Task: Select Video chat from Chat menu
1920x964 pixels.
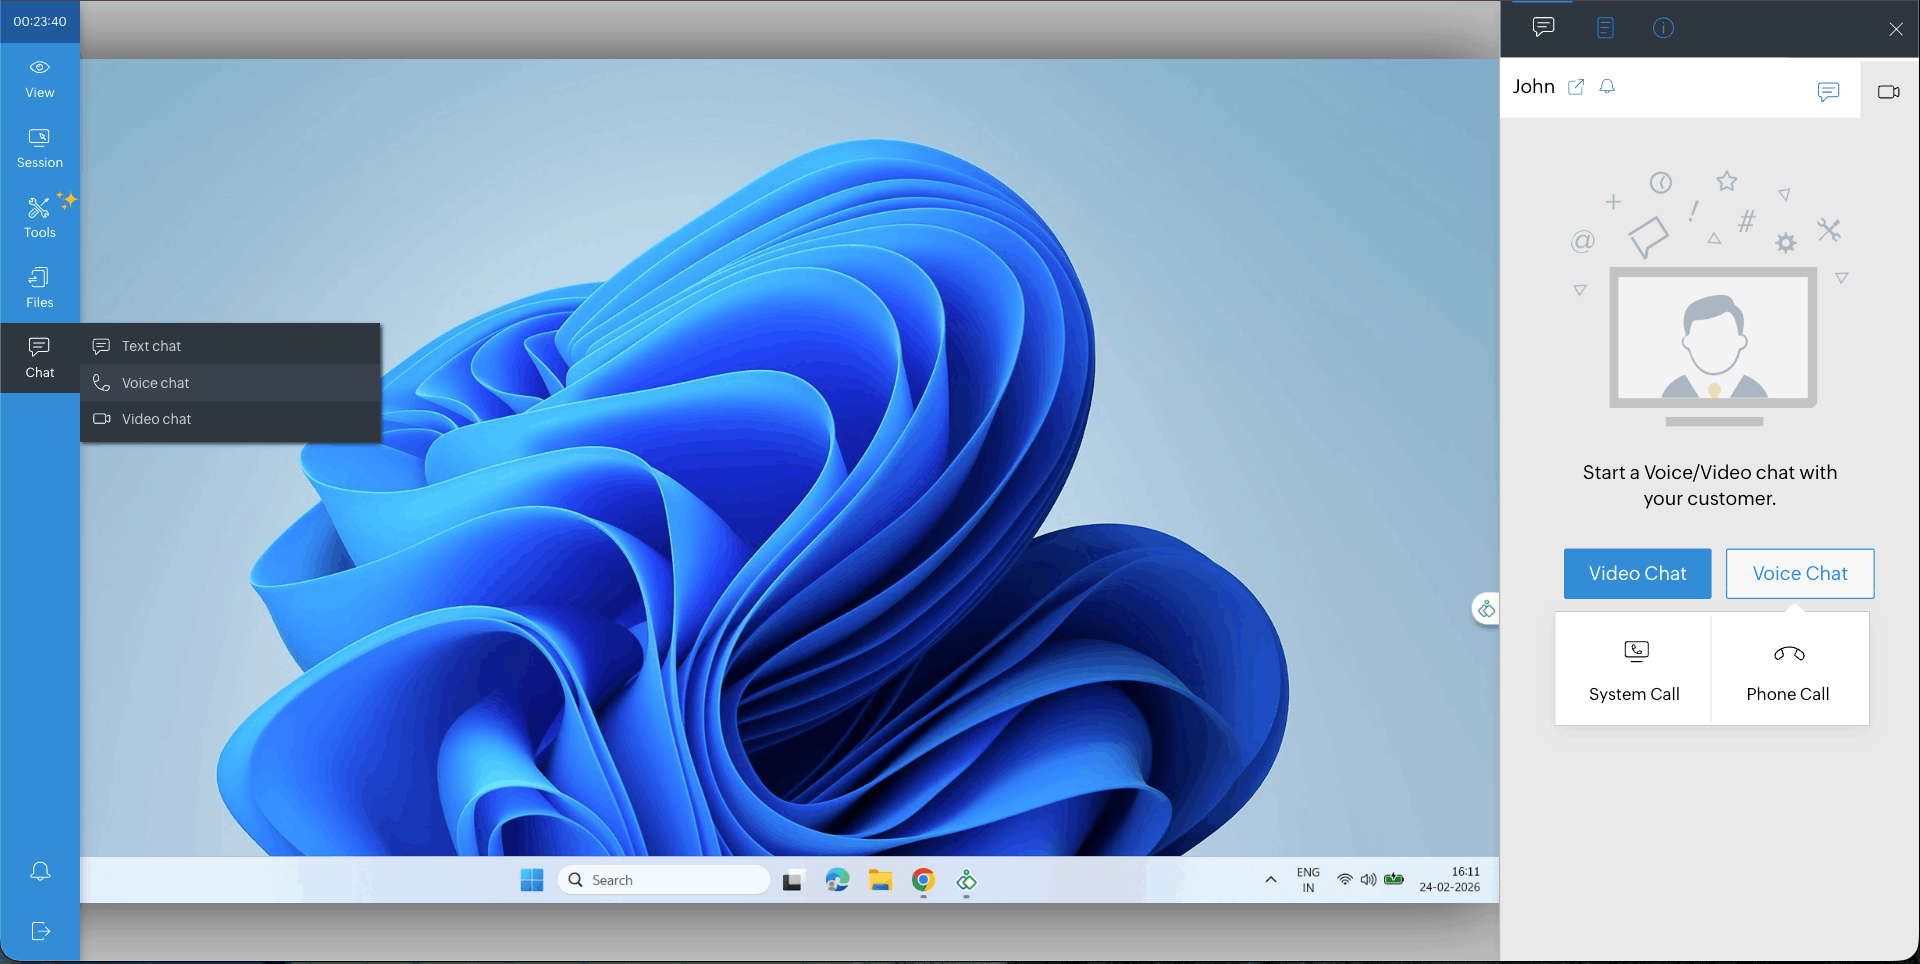Action: tap(156, 419)
